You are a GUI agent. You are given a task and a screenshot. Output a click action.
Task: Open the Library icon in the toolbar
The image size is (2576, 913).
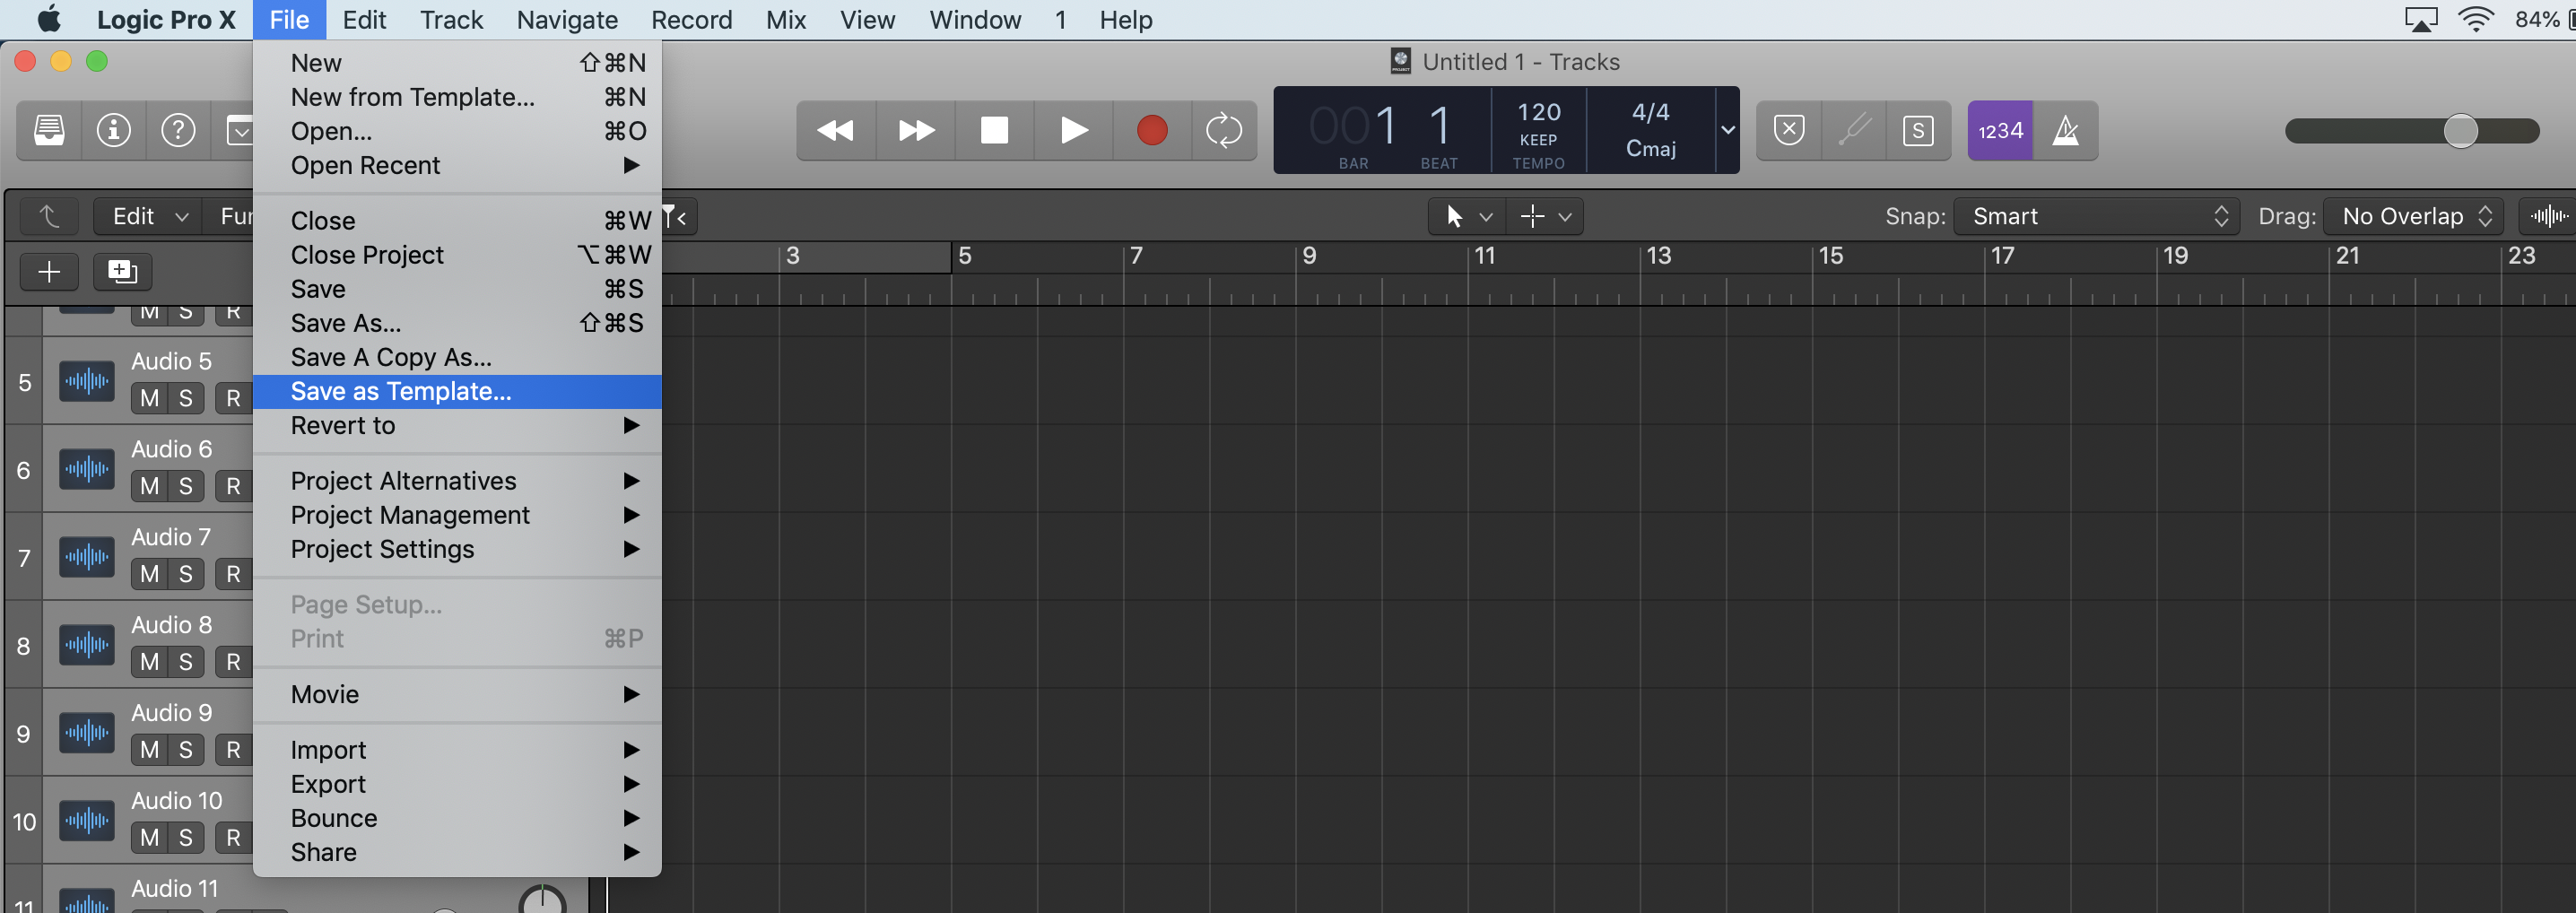tap(48, 130)
